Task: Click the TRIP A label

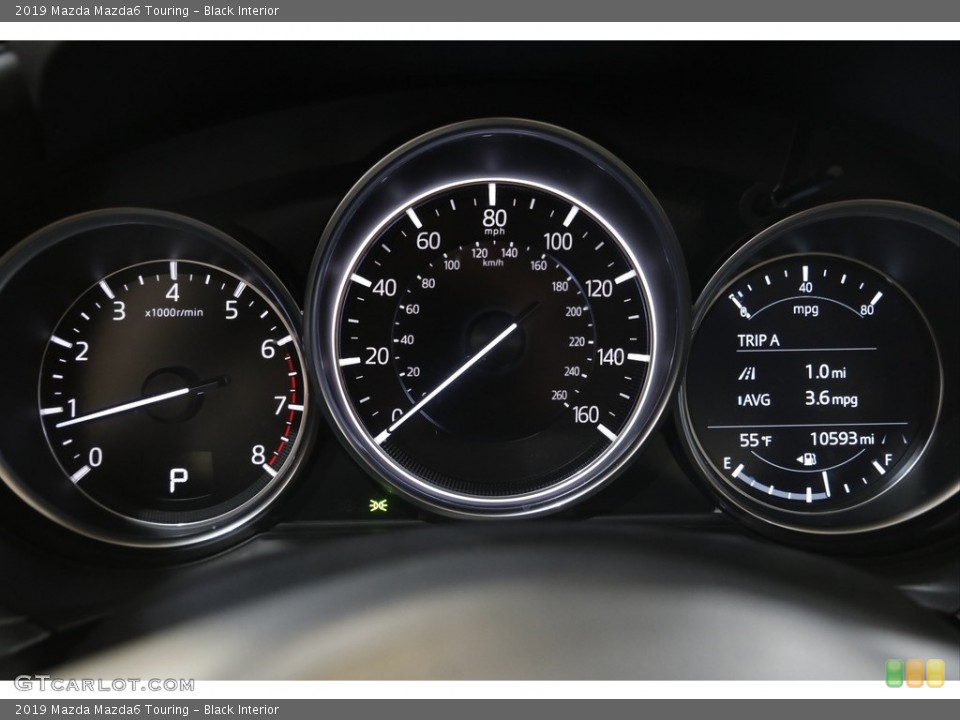Action: pos(758,340)
